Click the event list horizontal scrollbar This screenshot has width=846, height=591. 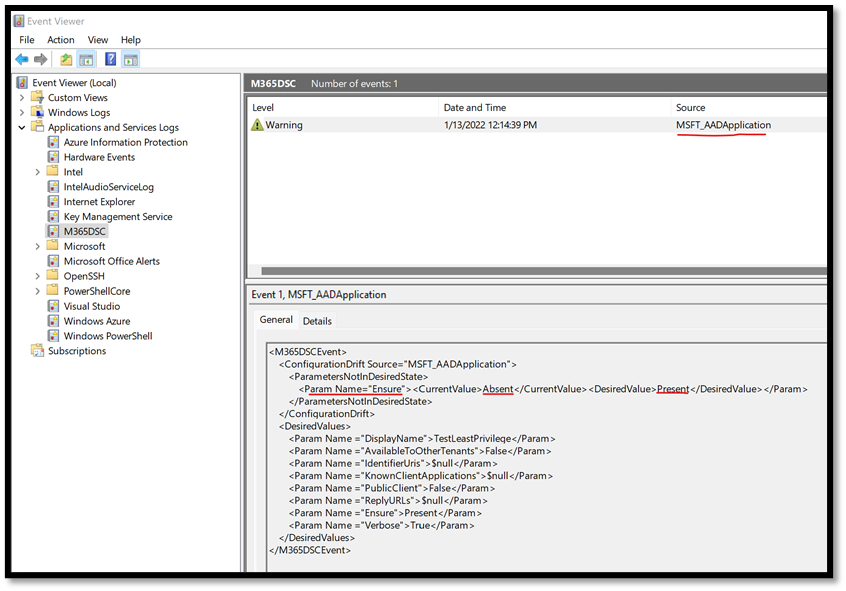coord(544,271)
